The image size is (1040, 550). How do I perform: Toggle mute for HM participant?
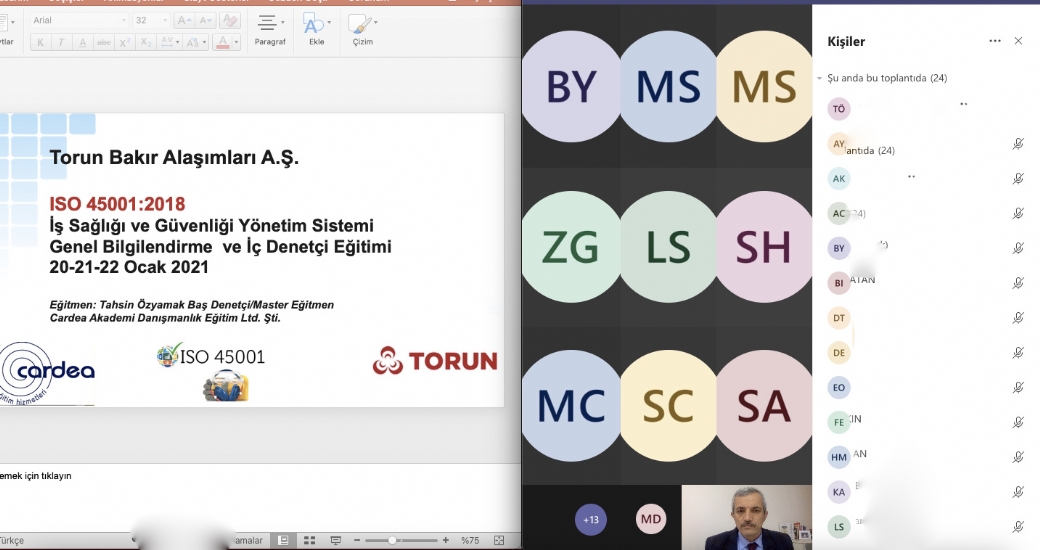[1018, 457]
